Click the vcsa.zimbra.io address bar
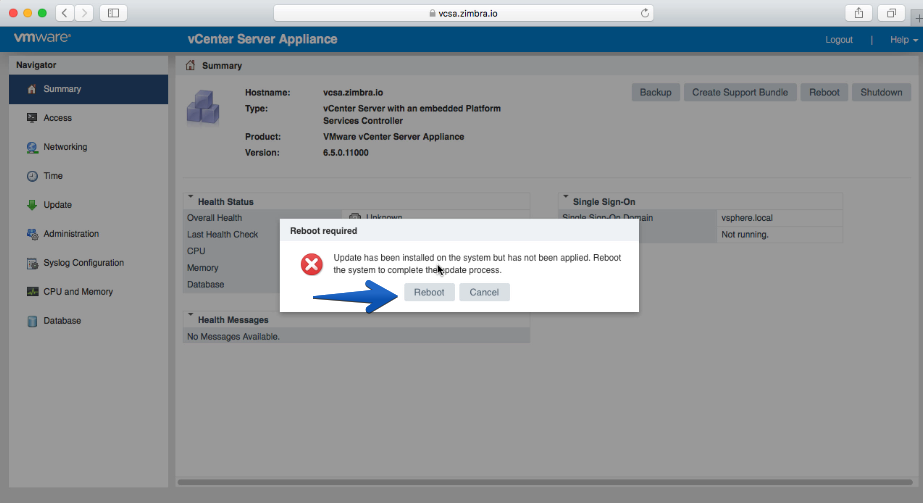 point(463,13)
